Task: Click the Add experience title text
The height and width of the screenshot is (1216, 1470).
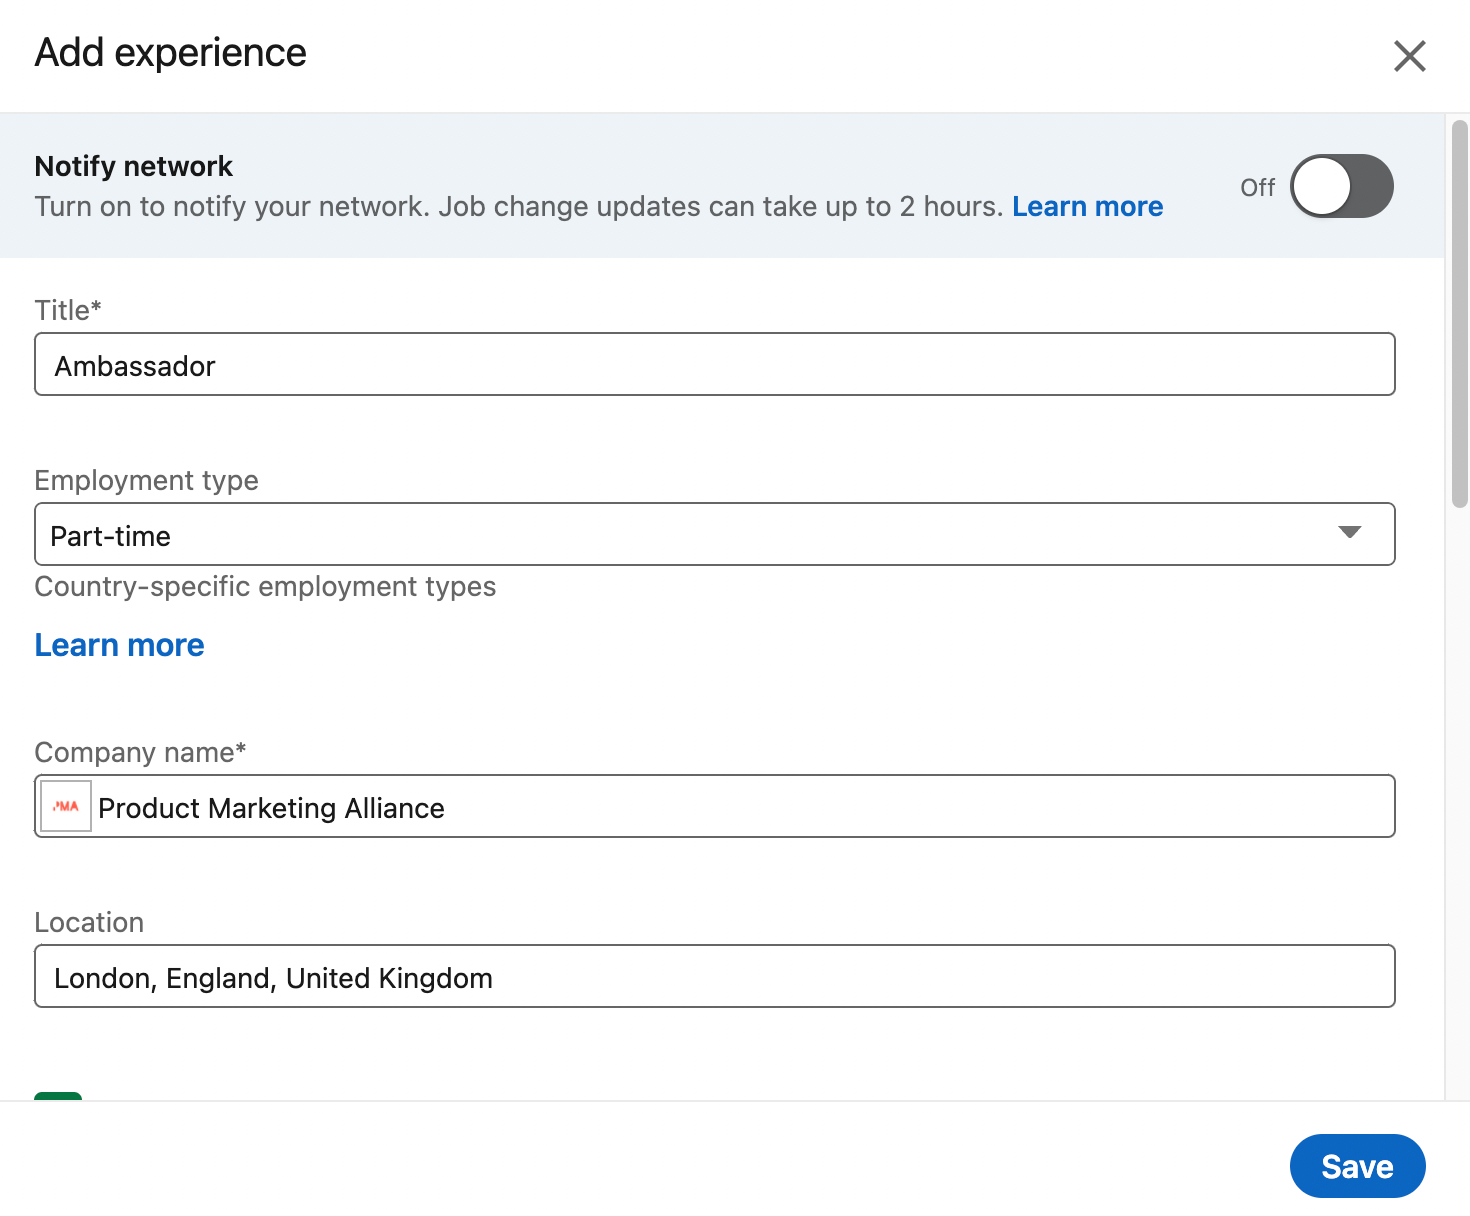Action: (x=170, y=53)
